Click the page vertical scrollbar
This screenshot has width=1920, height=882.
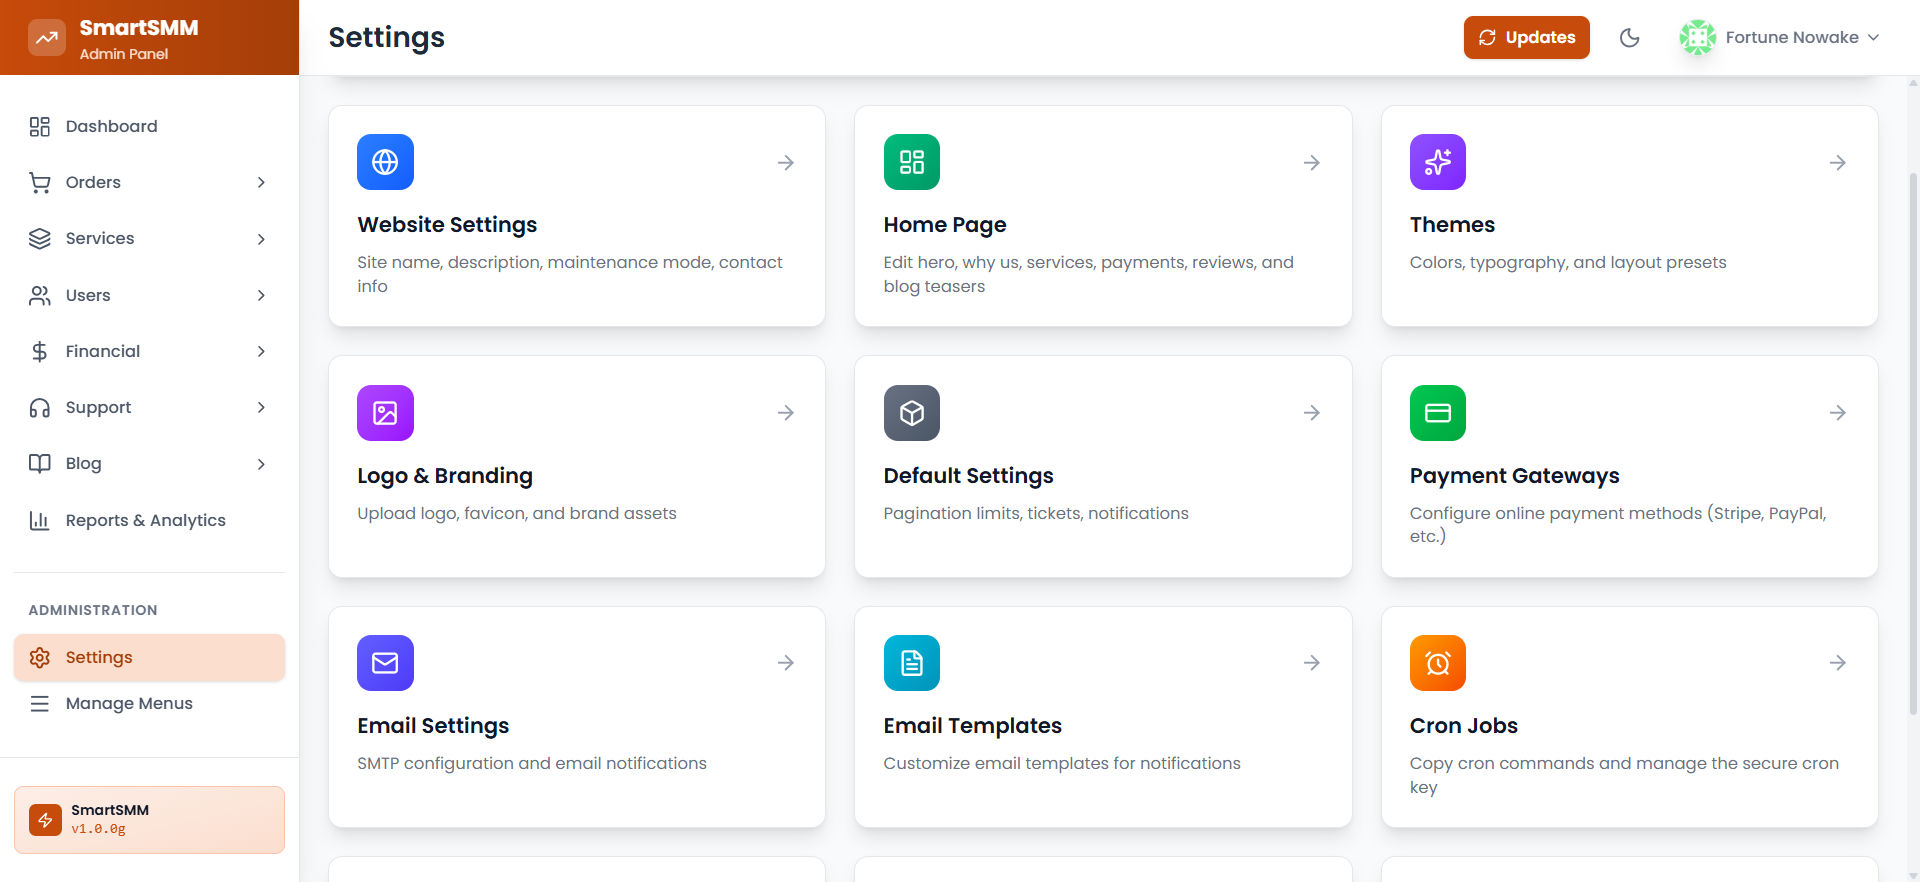point(1913,440)
